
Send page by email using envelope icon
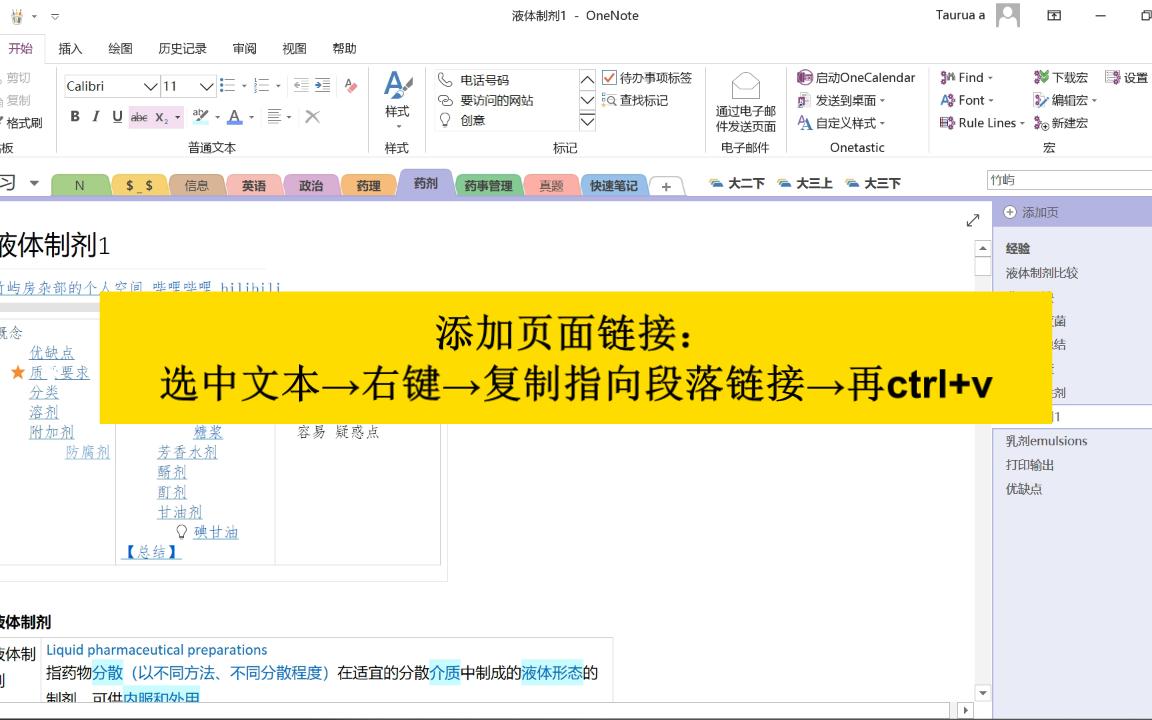pyautogui.click(x=745, y=88)
